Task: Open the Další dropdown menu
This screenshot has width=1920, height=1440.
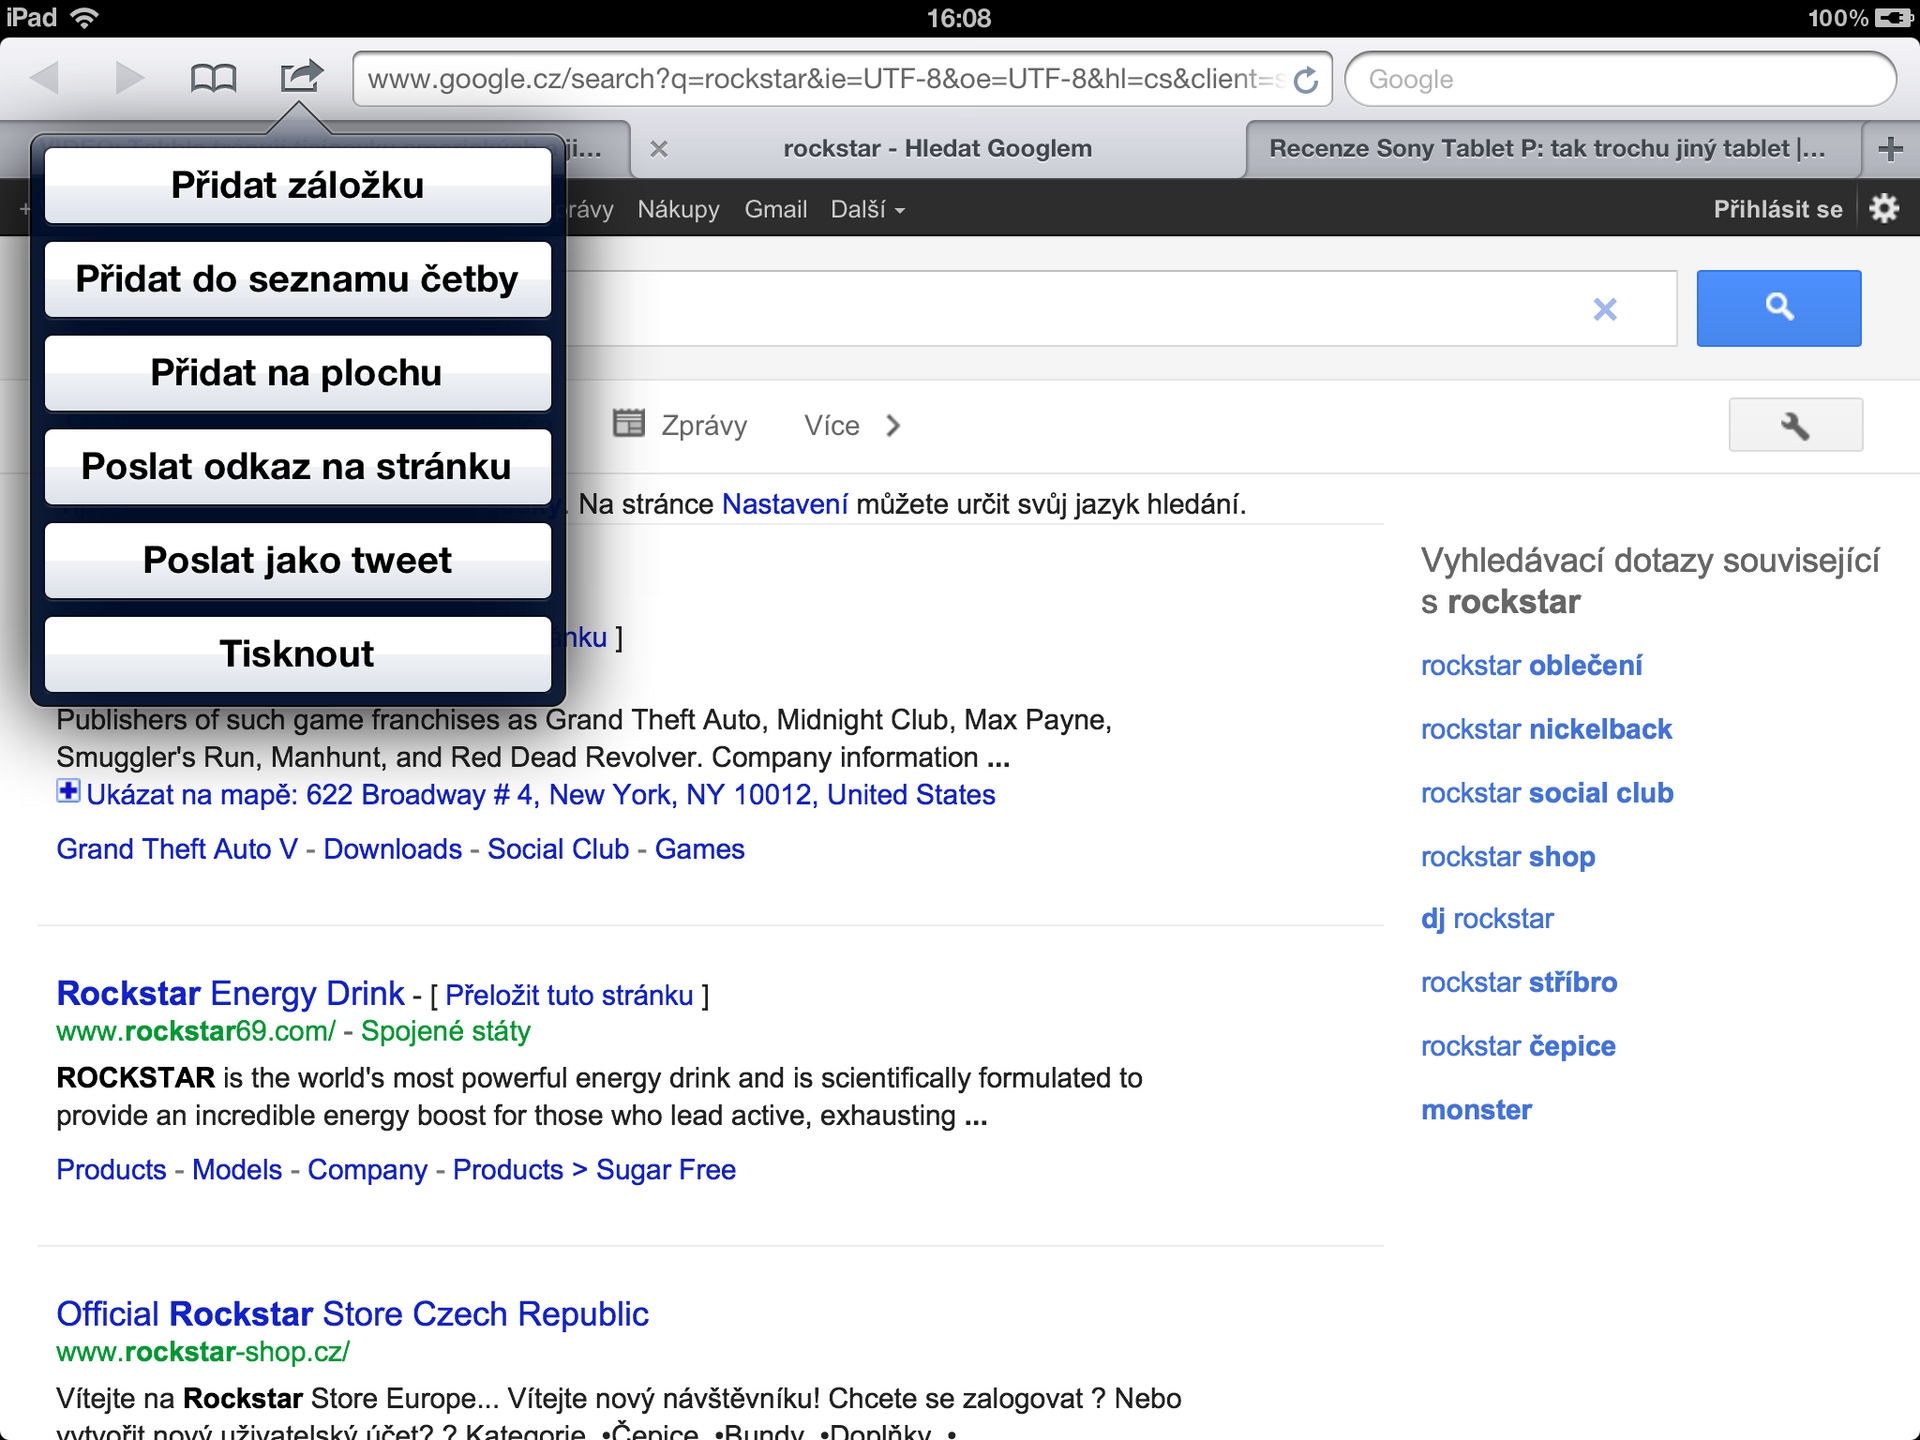Action: tap(866, 209)
